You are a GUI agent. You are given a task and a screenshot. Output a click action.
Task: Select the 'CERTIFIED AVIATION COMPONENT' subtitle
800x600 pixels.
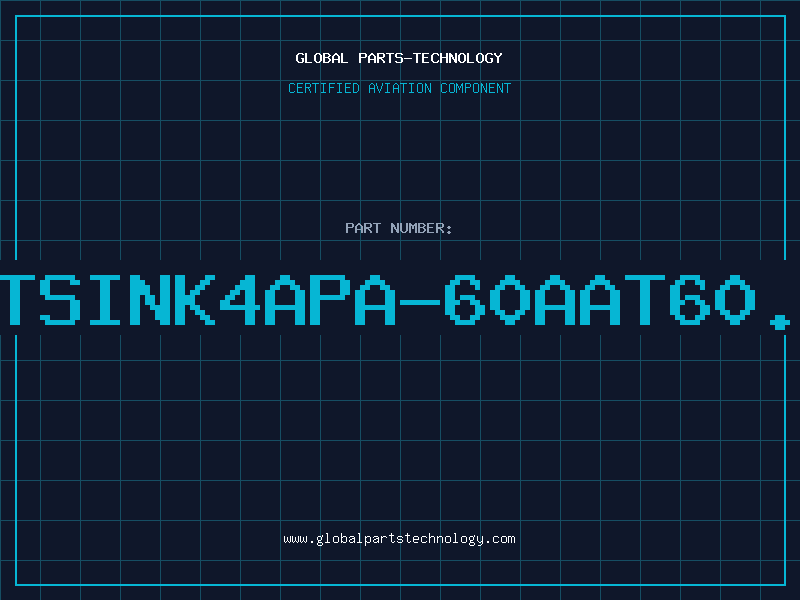tap(399, 88)
